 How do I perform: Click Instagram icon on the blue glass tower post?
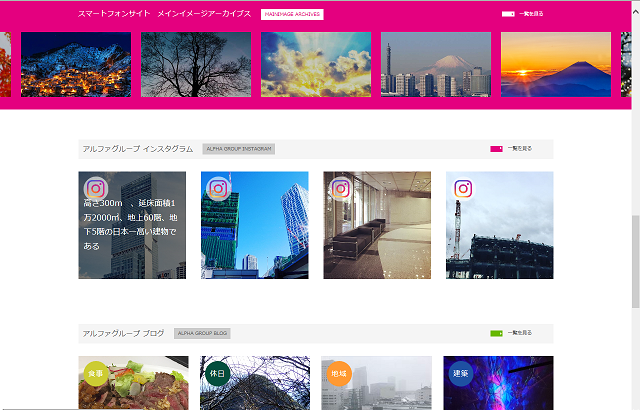pos(218,188)
